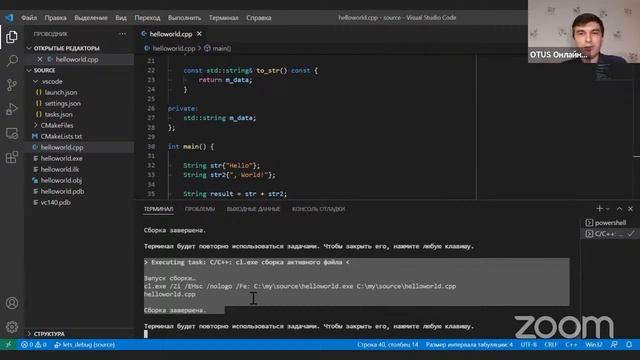This screenshot has height=360, width=640.
Task: Show errors and warnings count in status bar
Action: [34, 344]
